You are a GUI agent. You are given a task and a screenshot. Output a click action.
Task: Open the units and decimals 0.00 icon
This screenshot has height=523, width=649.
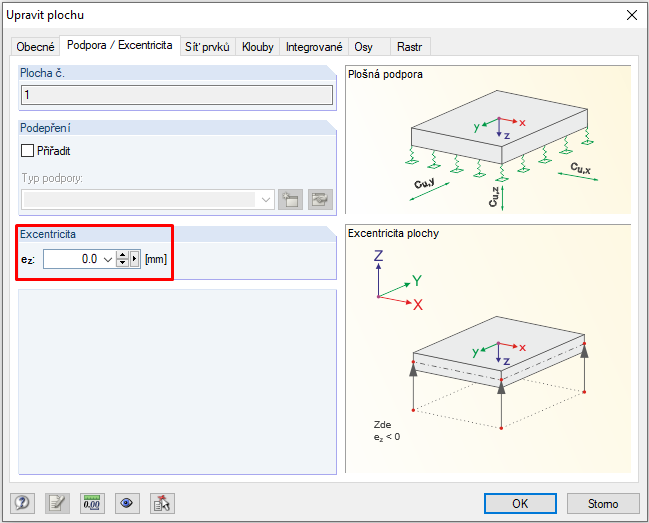(x=92, y=503)
